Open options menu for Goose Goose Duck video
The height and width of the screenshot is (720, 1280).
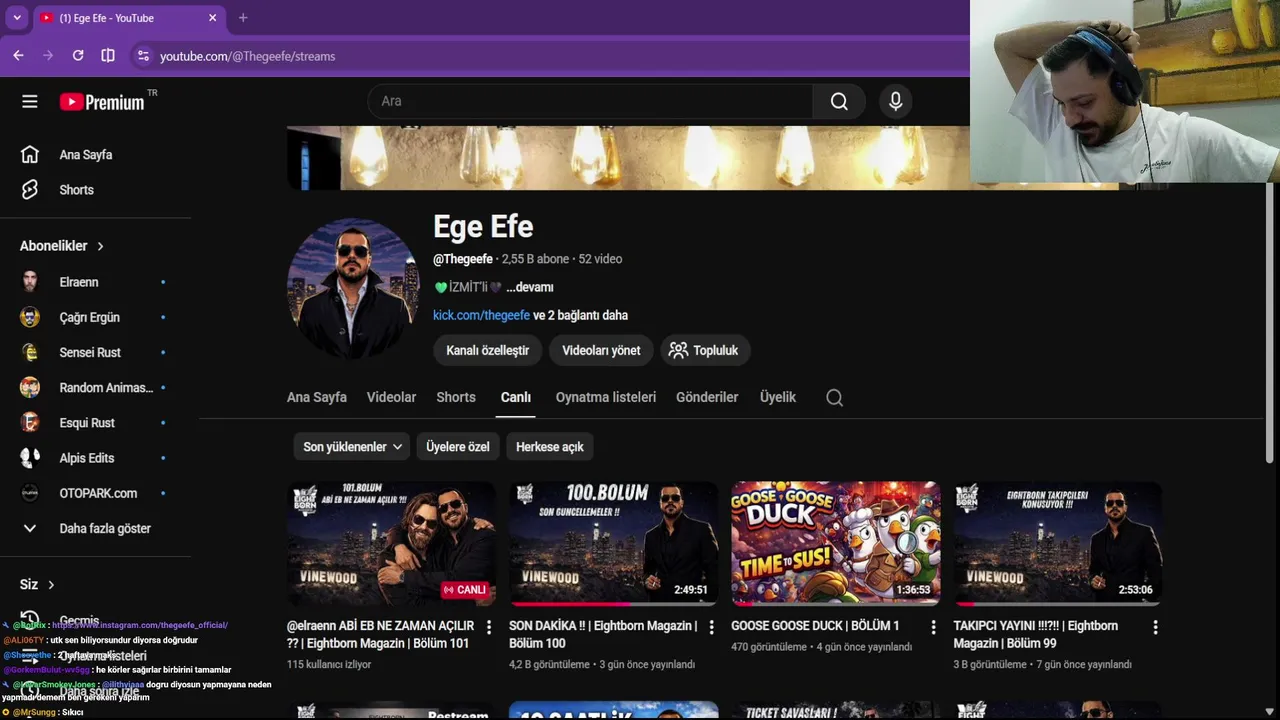click(933, 627)
